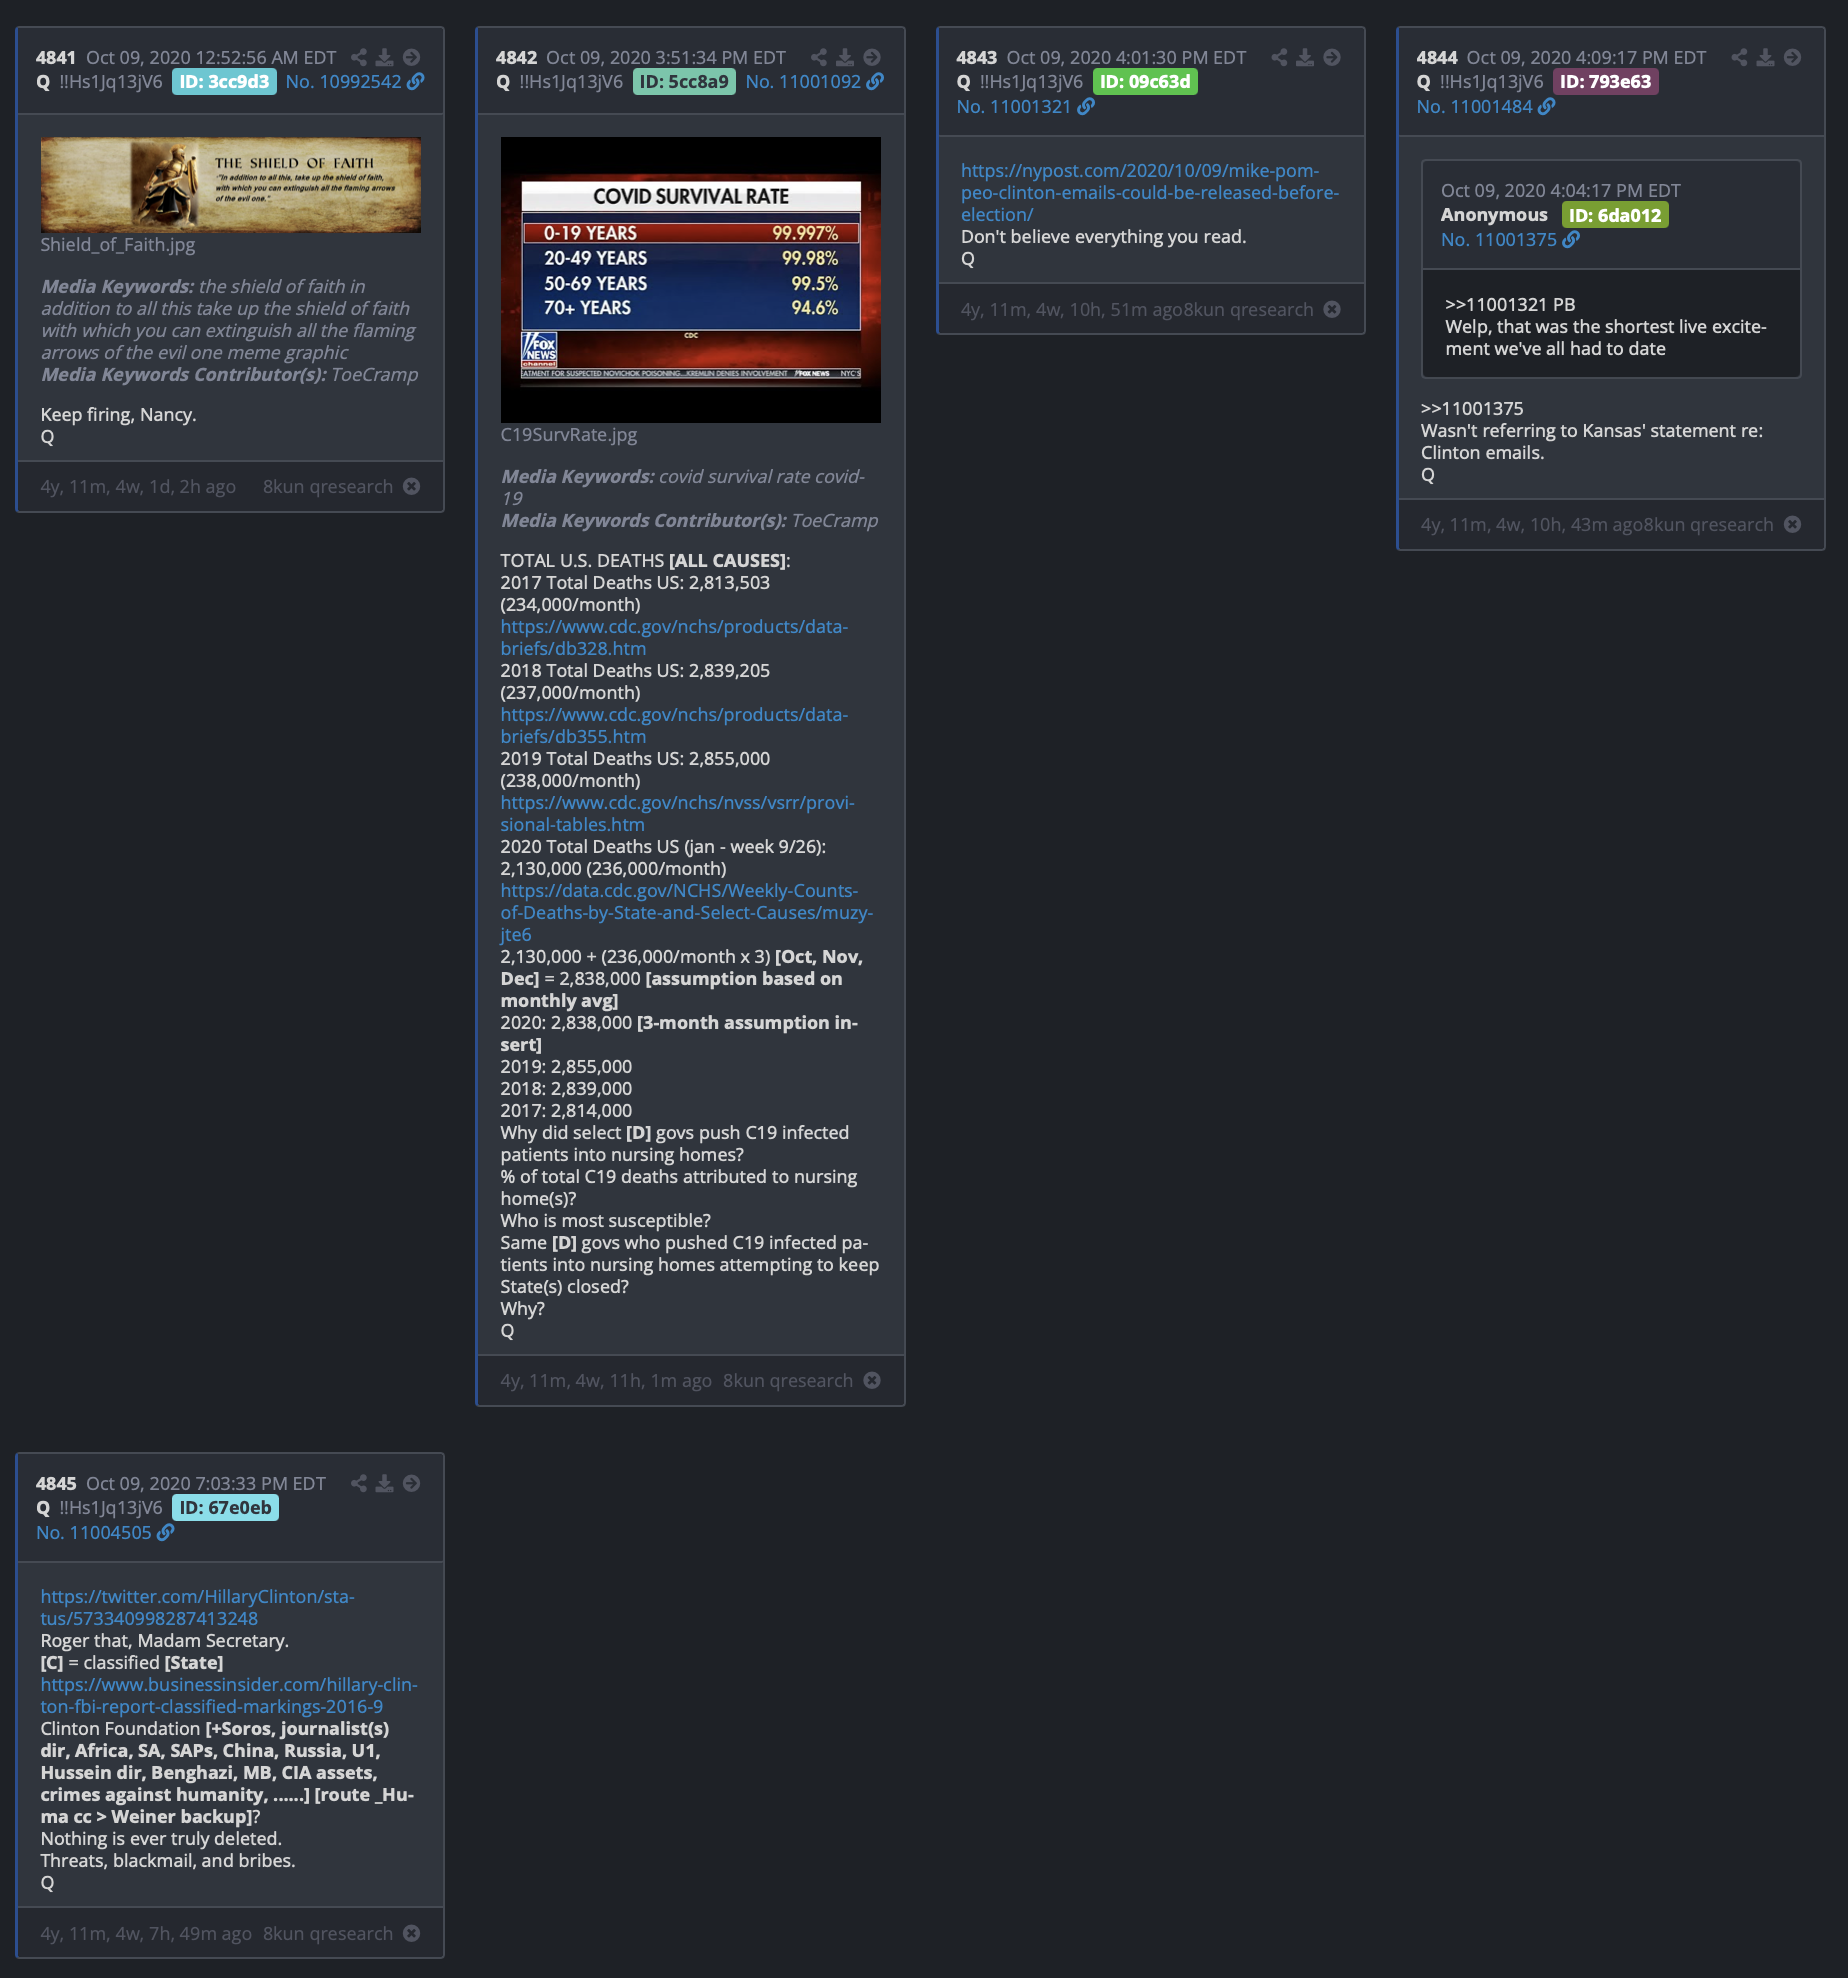Viewport: 1848px width, 1978px height.
Task: Click the chain link icon beside No. 11001092
Action: click(x=876, y=82)
